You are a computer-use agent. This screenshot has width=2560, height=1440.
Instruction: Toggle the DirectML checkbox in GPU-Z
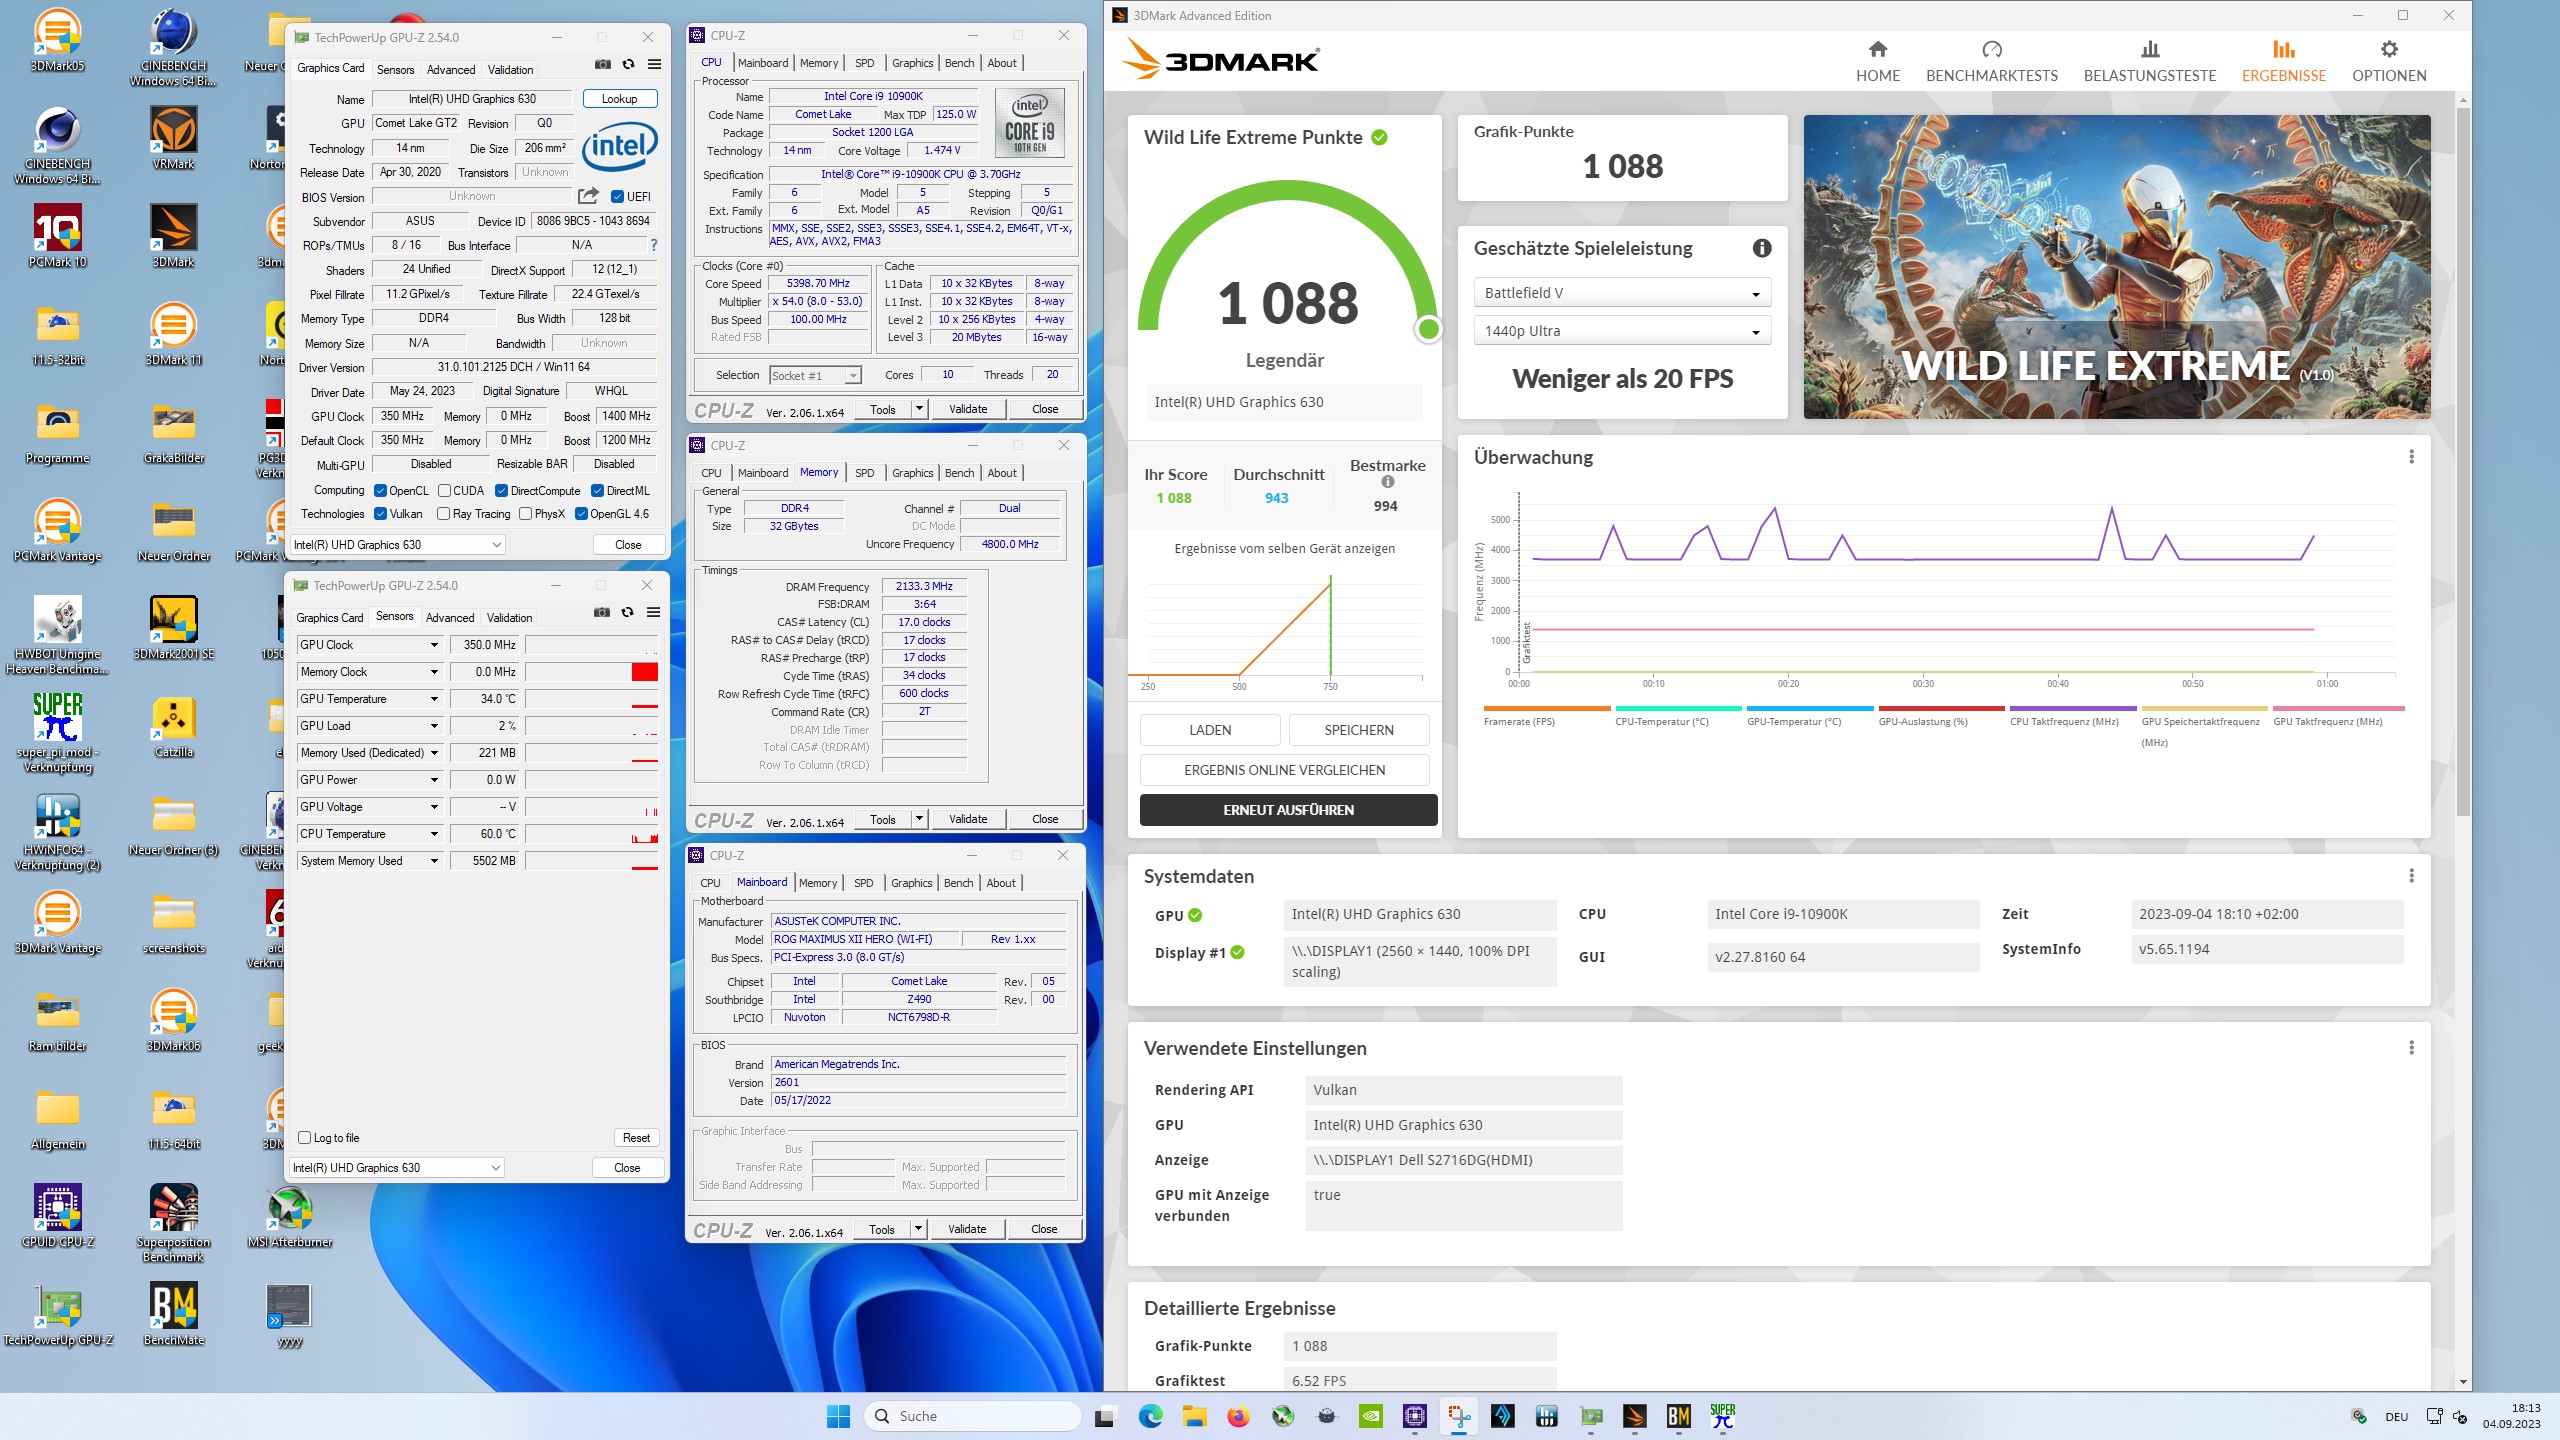tap(597, 491)
